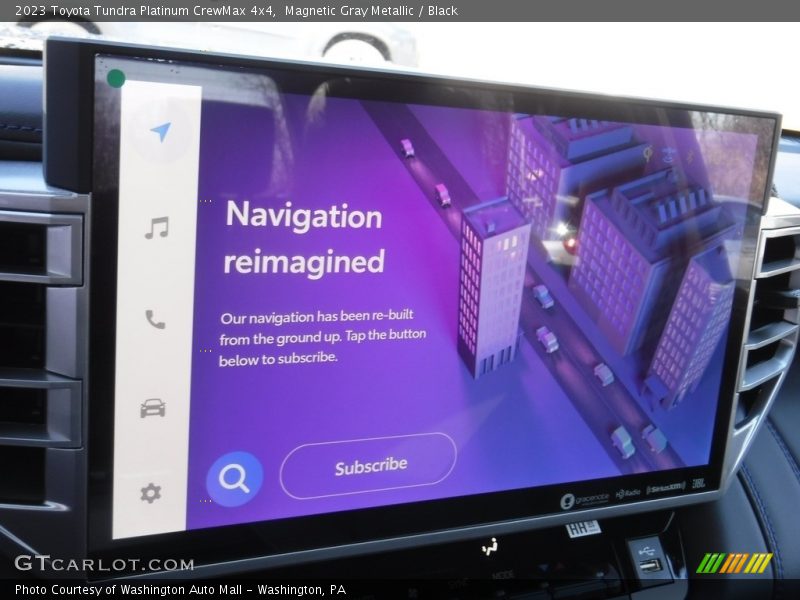
Task: Open the music note audio menu
Action: click(157, 228)
